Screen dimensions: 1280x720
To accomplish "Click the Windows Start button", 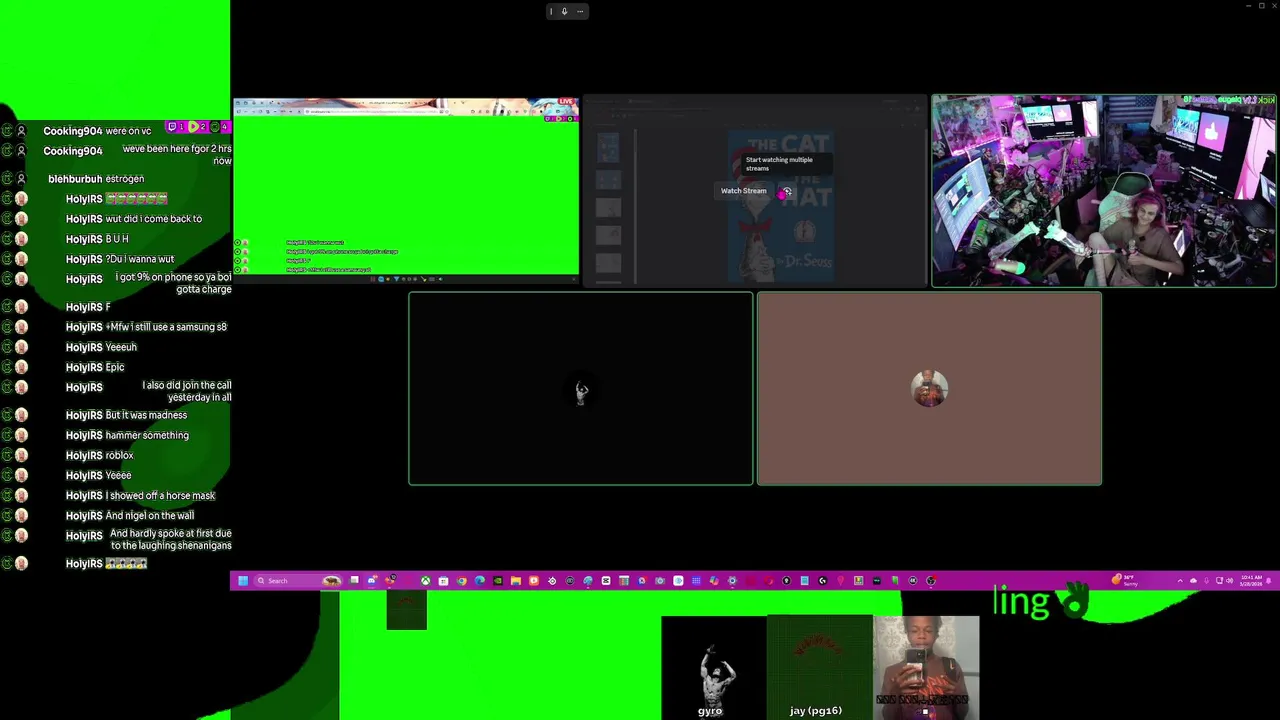I will [242, 581].
